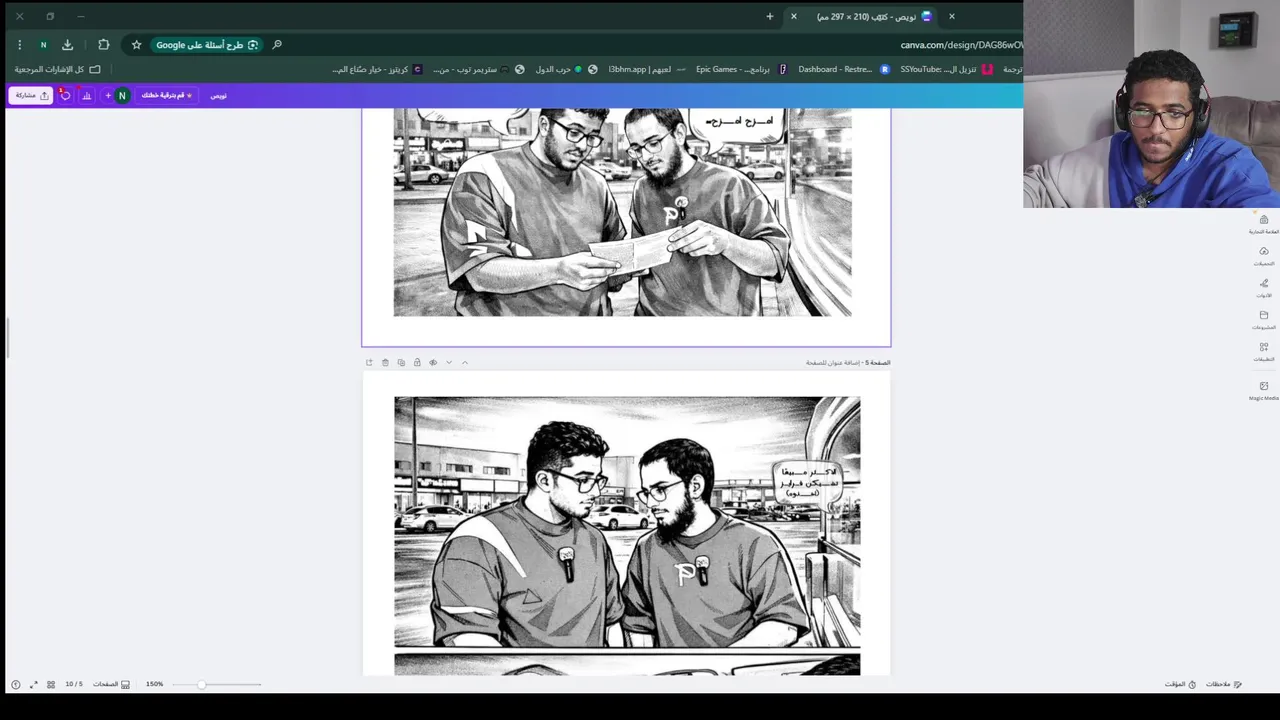Select the speech bubble on page 5
Viewport: 1280px width, 720px height.
click(809, 484)
